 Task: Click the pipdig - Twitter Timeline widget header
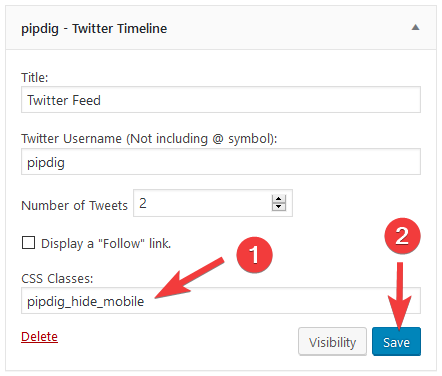coord(221,28)
